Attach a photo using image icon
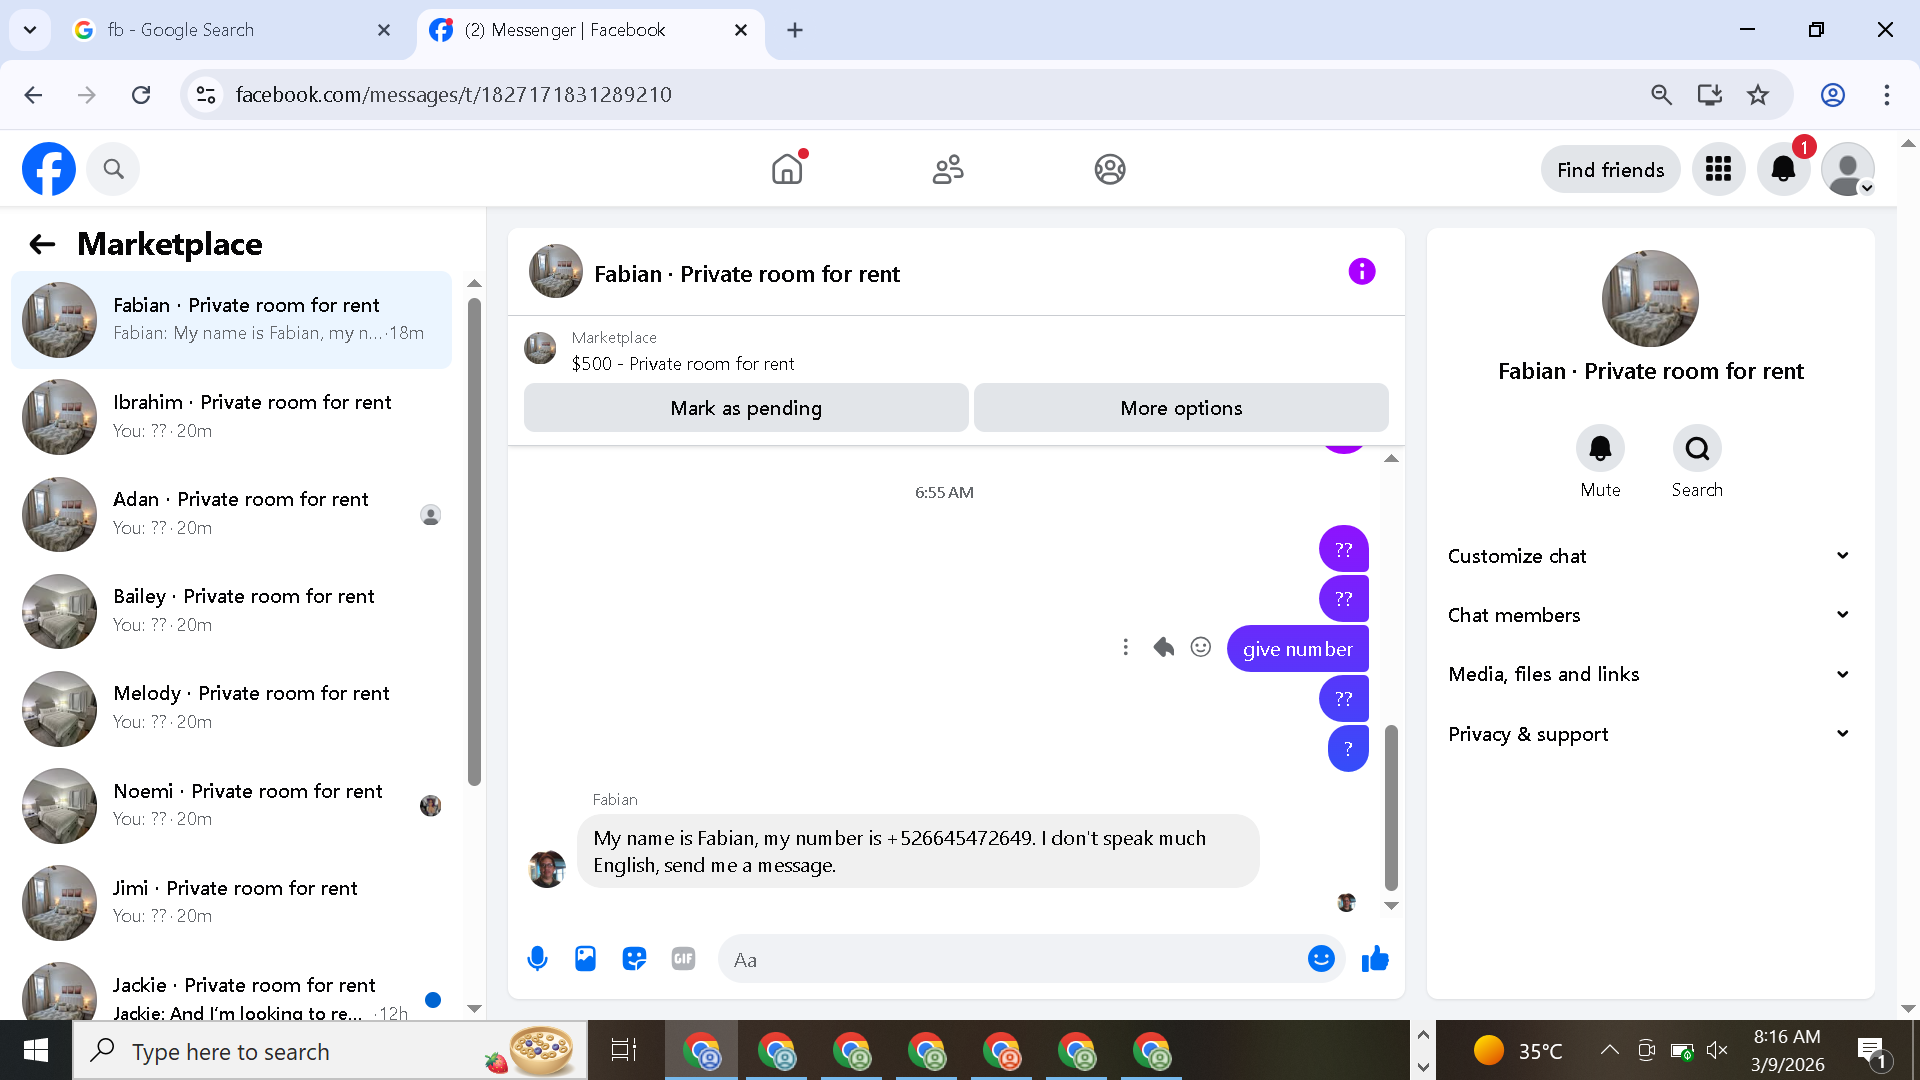1920x1080 pixels. click(585, 959)
